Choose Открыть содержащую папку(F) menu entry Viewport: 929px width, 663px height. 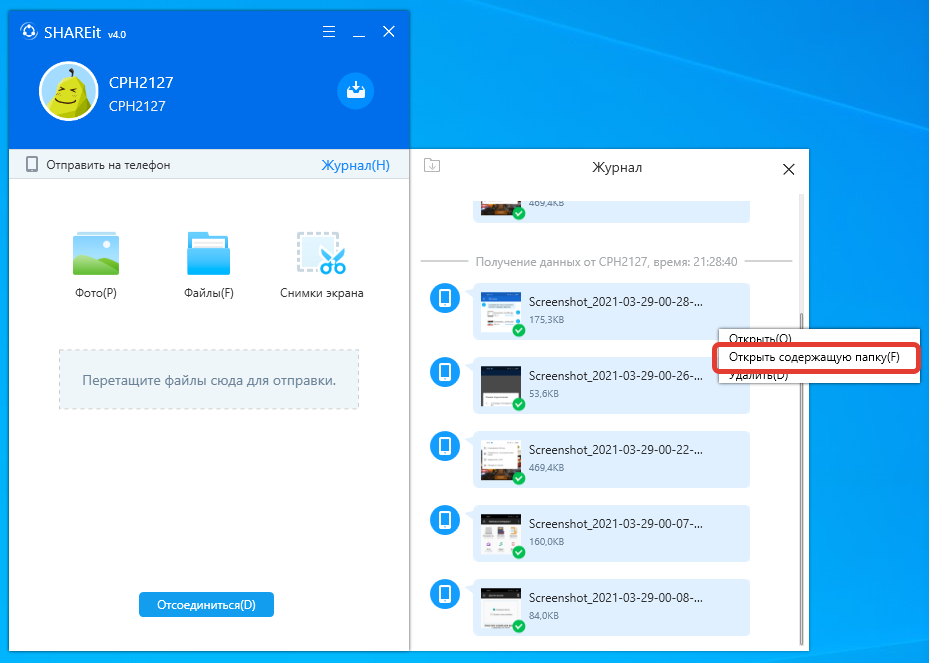point(814,357)
